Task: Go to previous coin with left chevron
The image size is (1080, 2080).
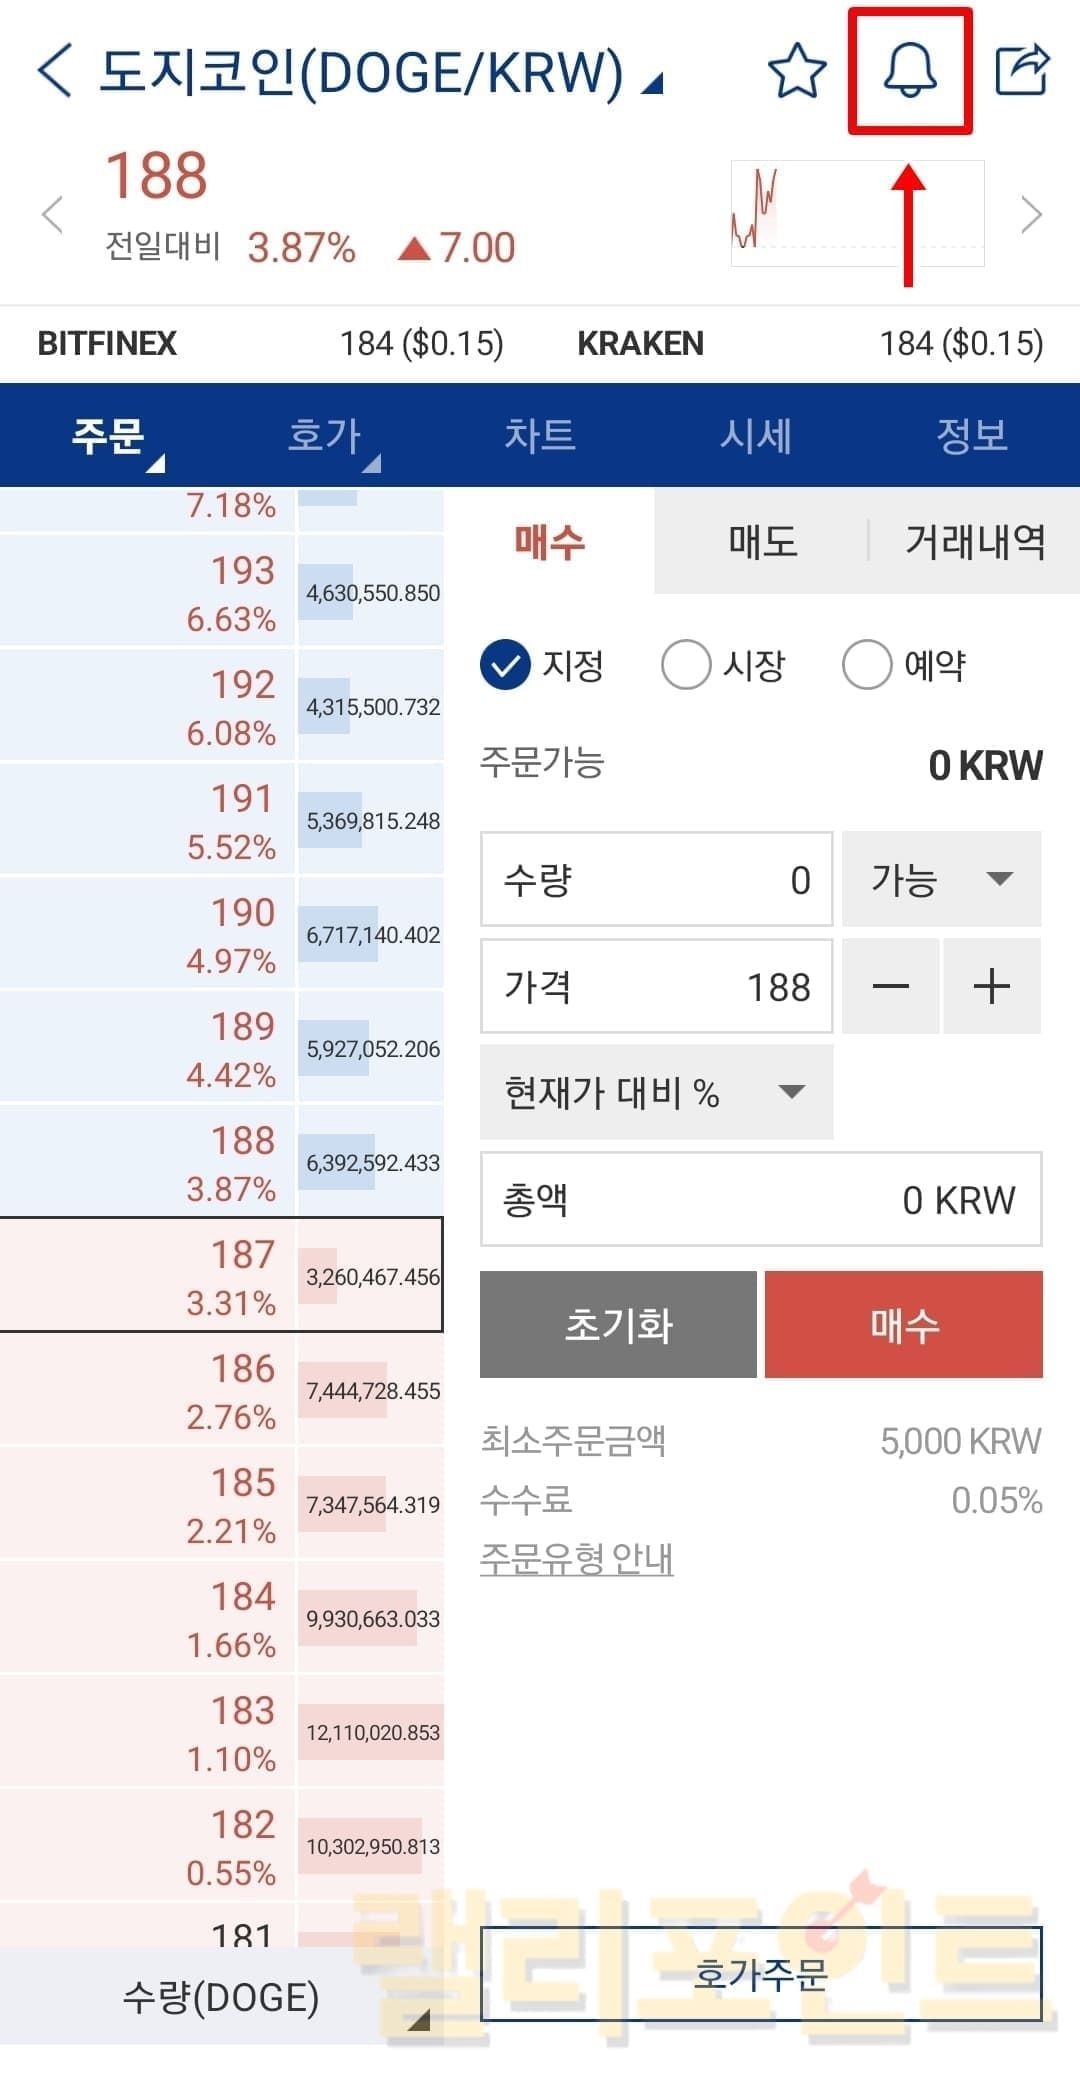Action: coord(52,214)
